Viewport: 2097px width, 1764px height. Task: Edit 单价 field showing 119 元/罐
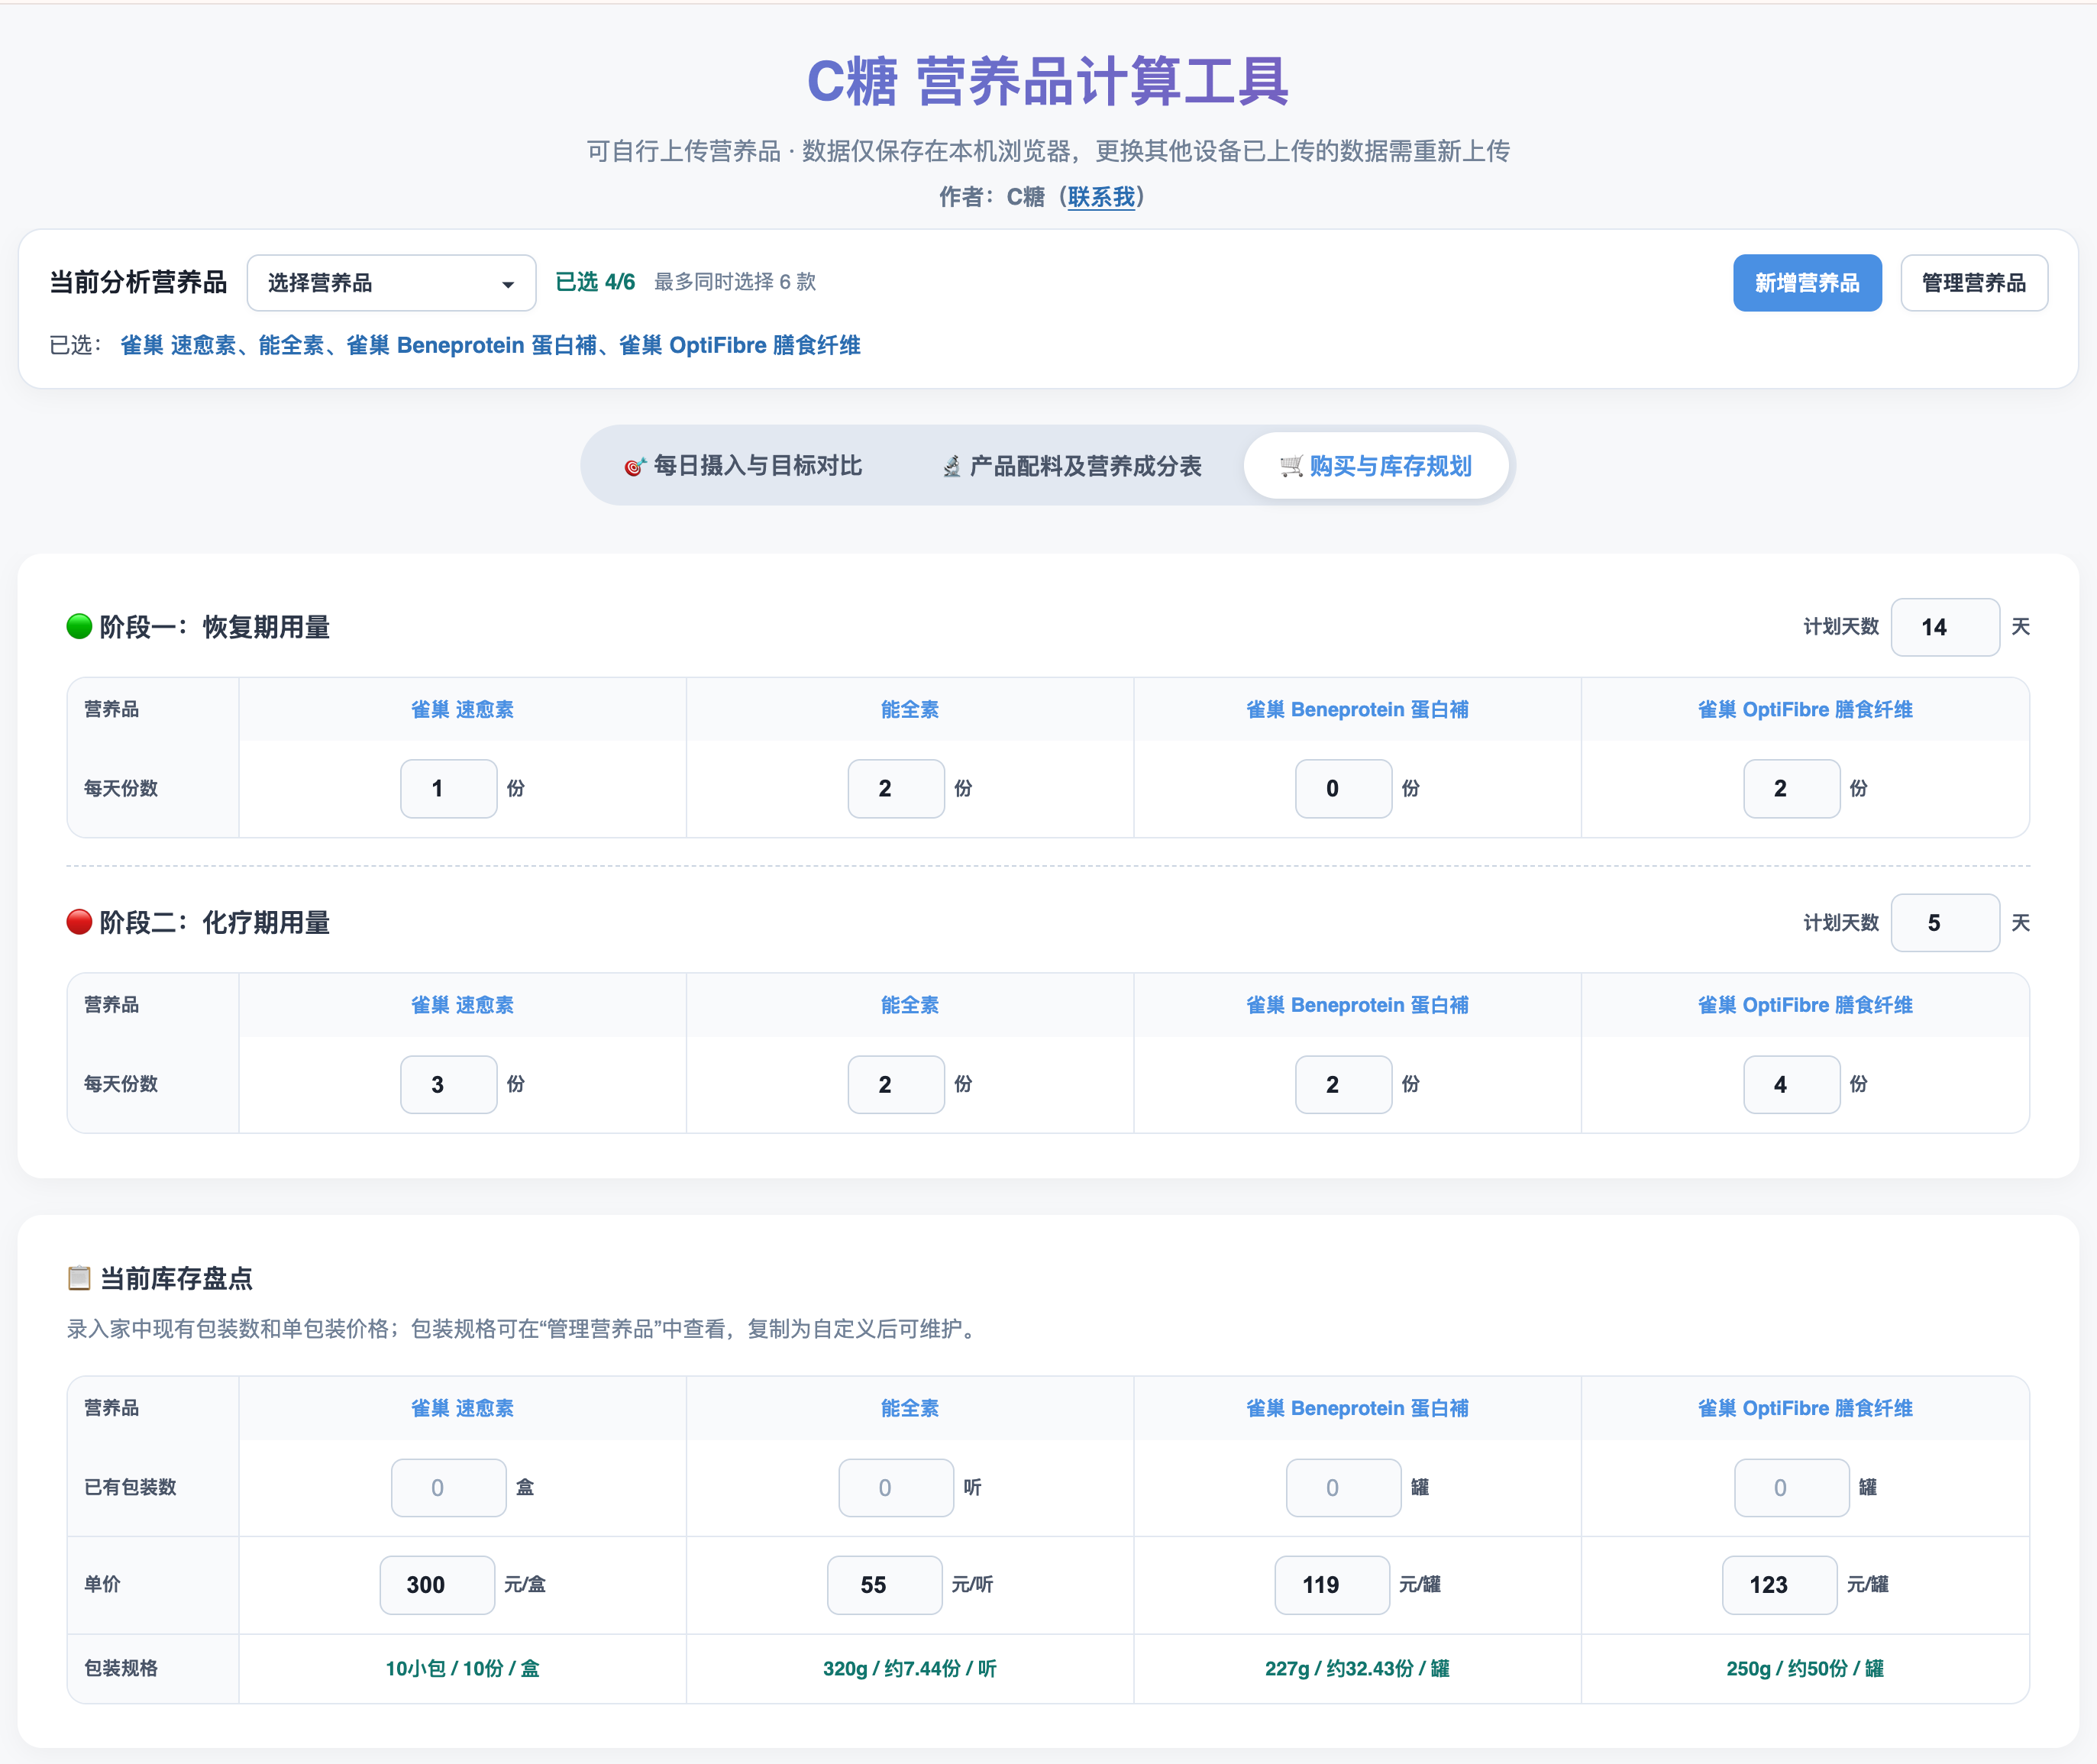tap(1332, 1584)
